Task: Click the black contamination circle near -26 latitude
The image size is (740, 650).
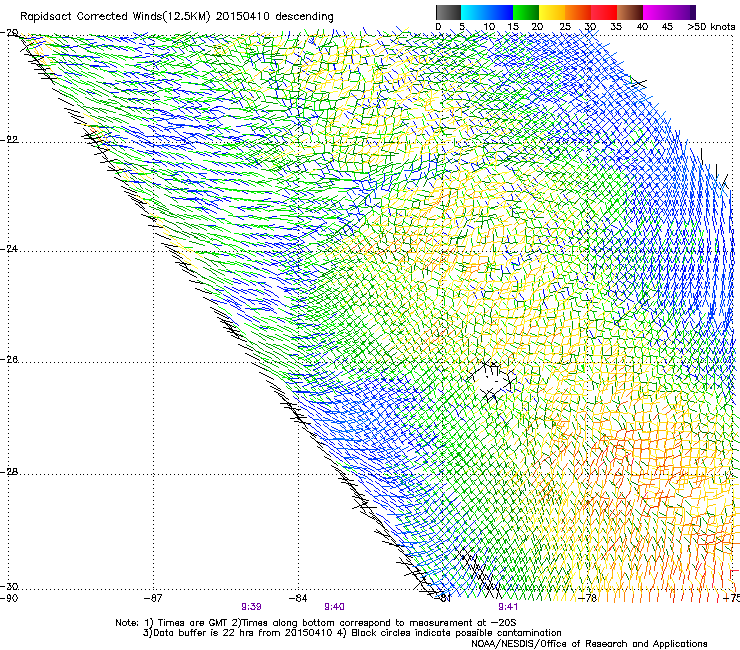Action: pyautogui.click(x=491, y=380)
